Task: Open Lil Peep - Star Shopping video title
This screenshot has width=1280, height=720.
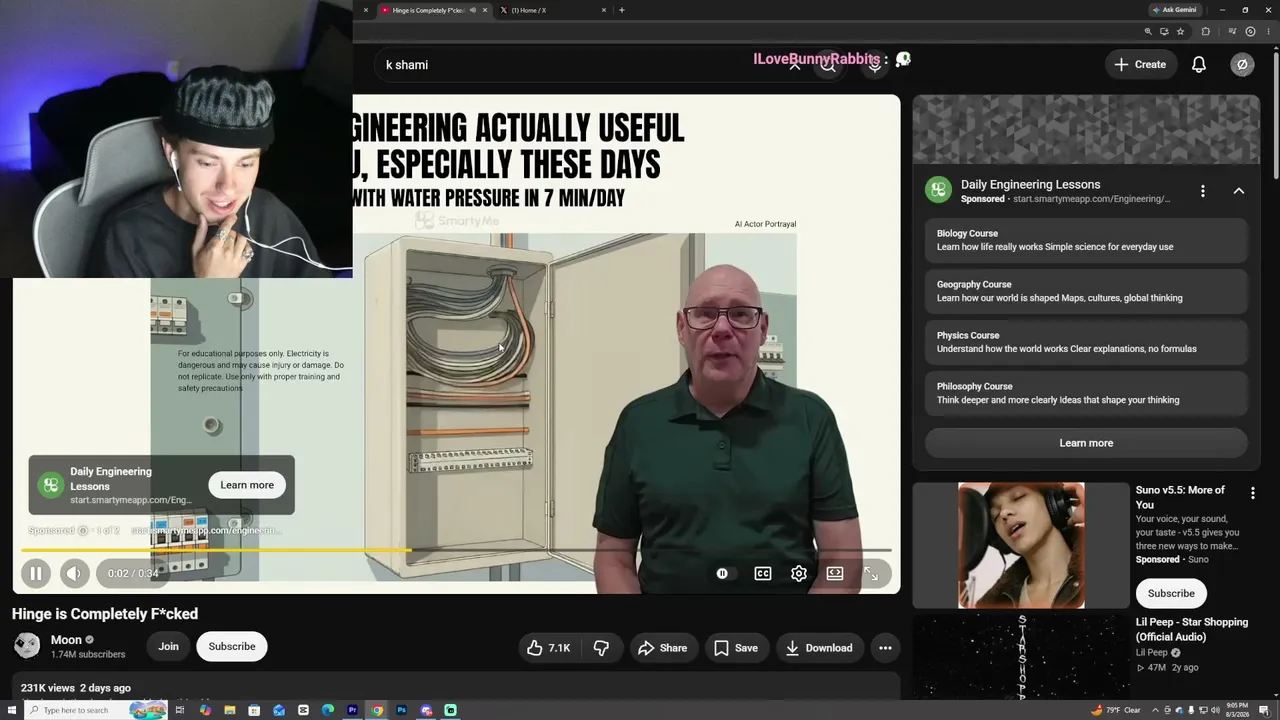Action: click(1192, 629)
